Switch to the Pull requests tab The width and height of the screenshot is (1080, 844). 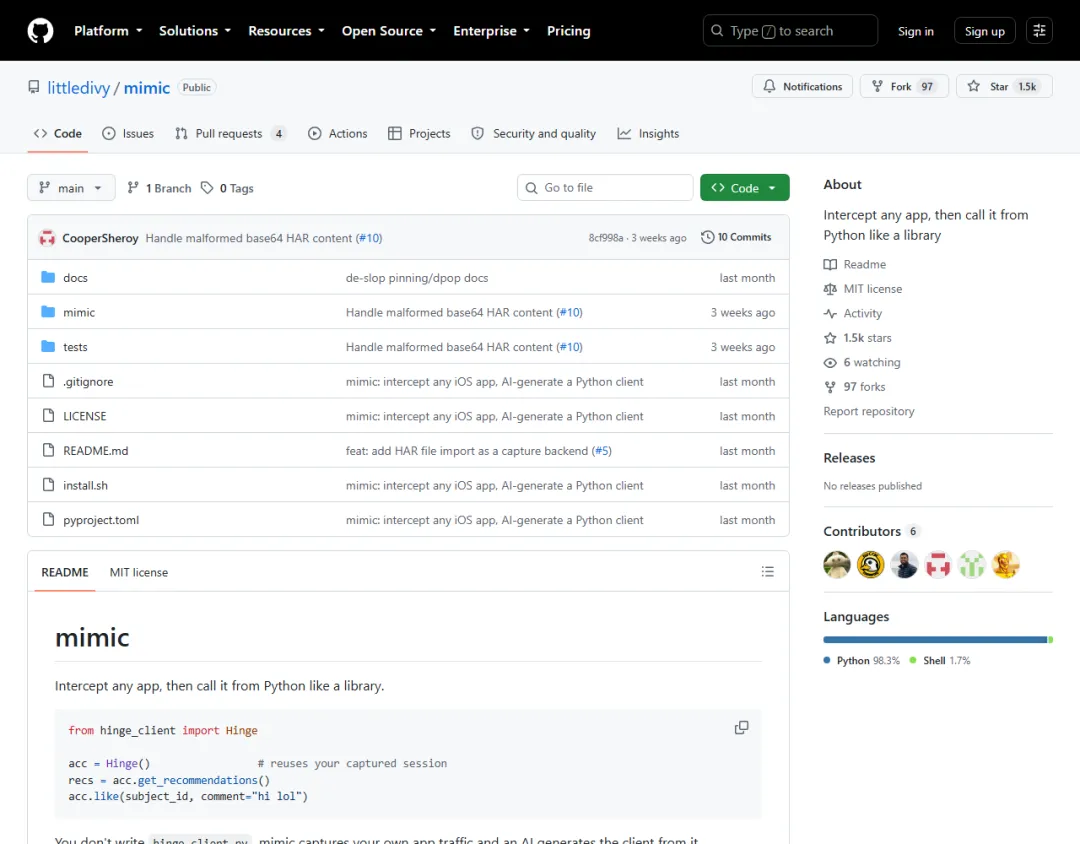point(230,134)
